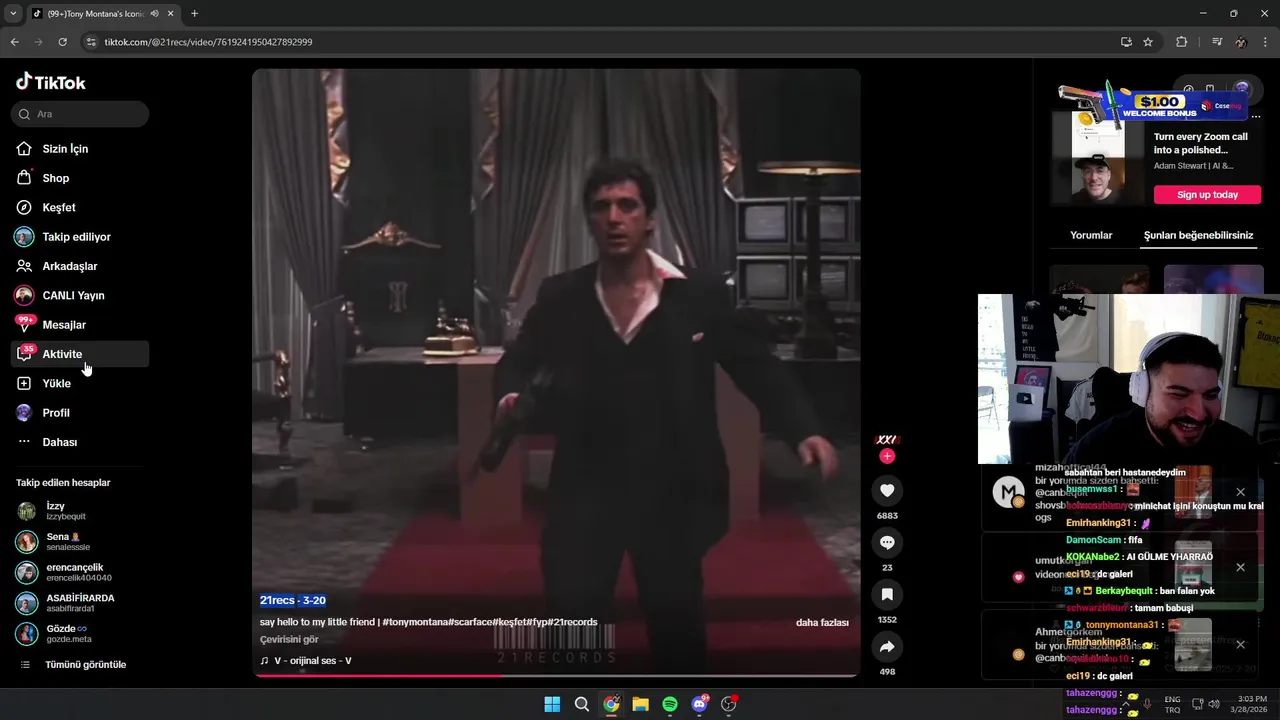
Task: Select Şunları beğenebilirsiniz tab
Action: click(1198, 236)
